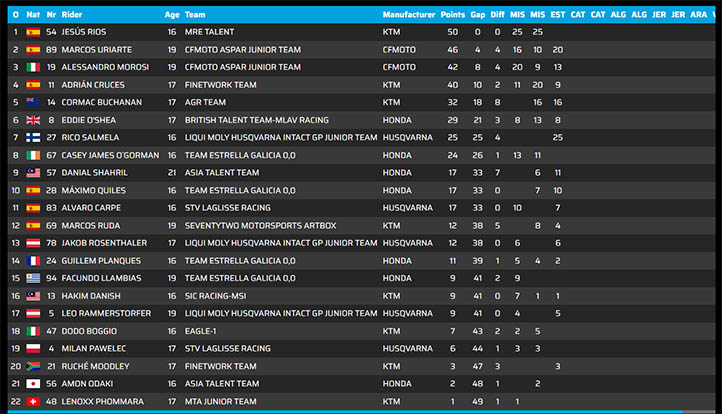Click the Irish flag for Casey James O'Gorman
Screen dimensions: 722x414
pos(33,155)
